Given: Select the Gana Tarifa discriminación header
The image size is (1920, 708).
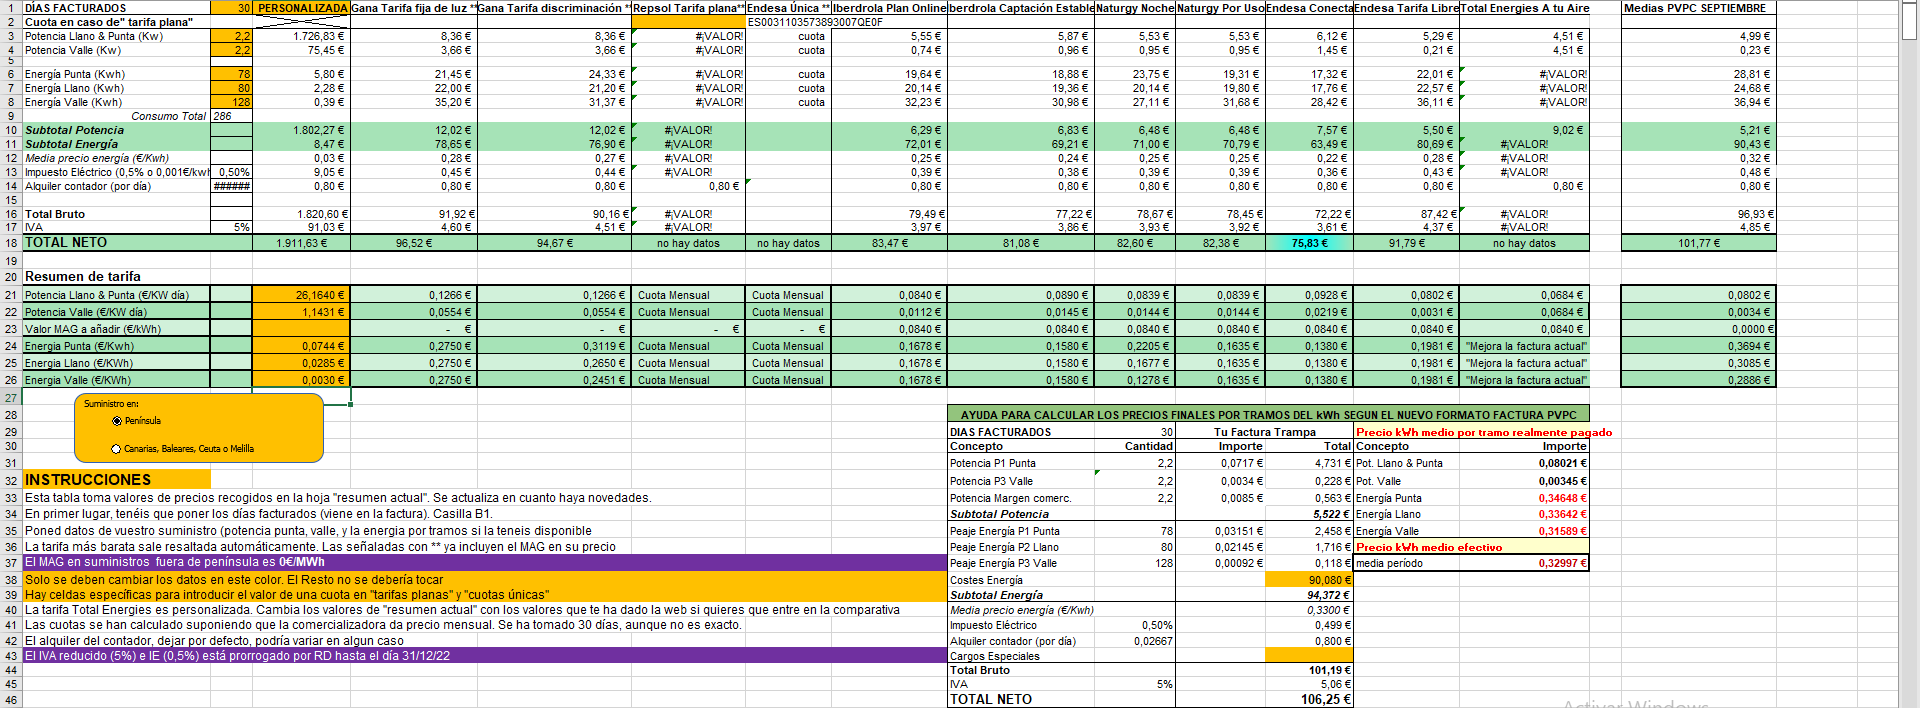Looking at the screenshot, I should point(554,8).
